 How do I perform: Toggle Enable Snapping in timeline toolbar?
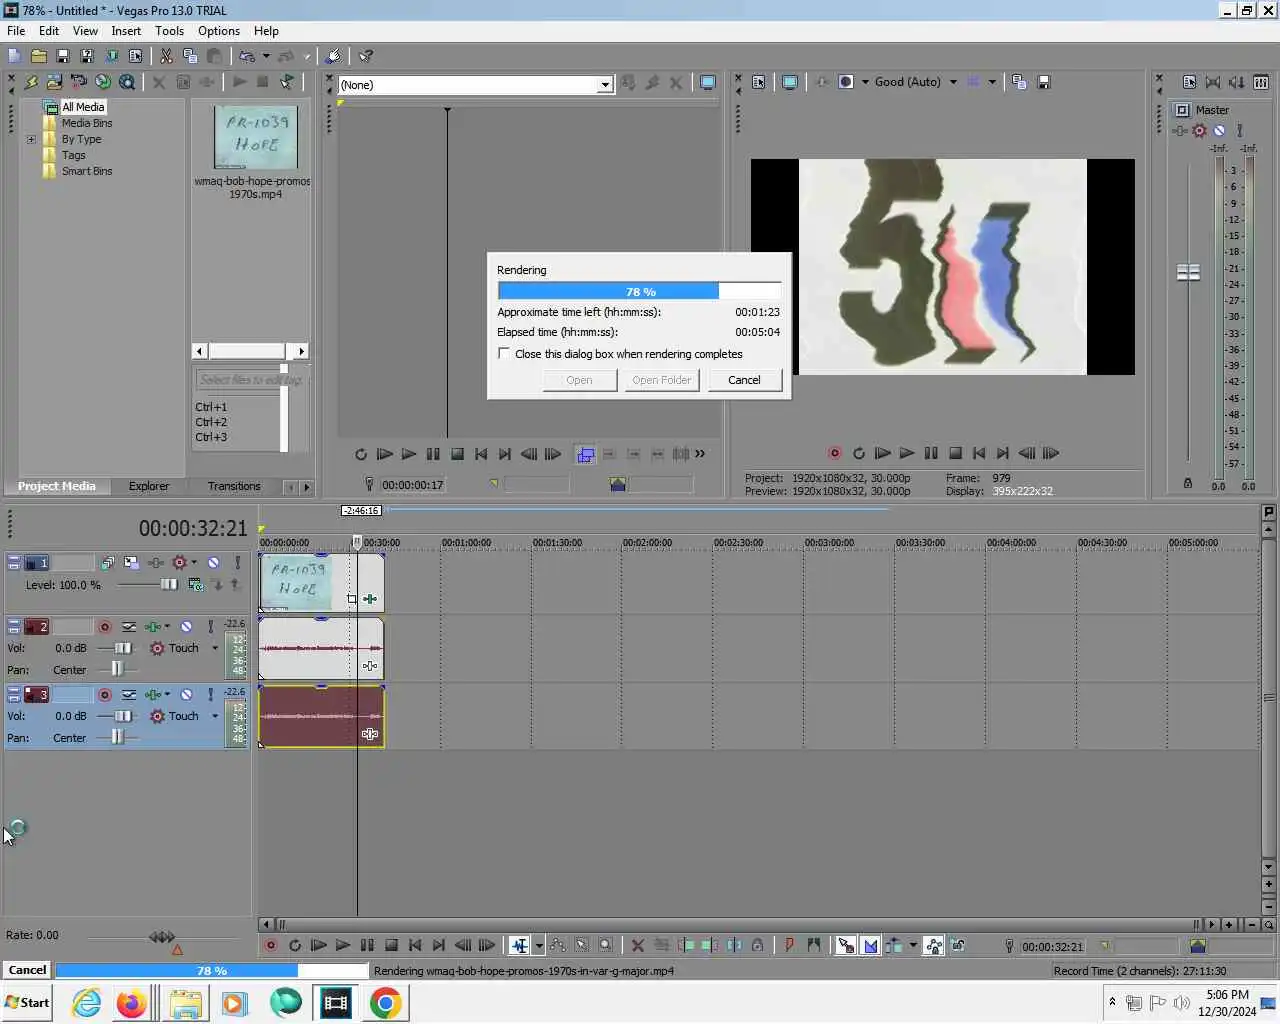click(x=846, y=945)
